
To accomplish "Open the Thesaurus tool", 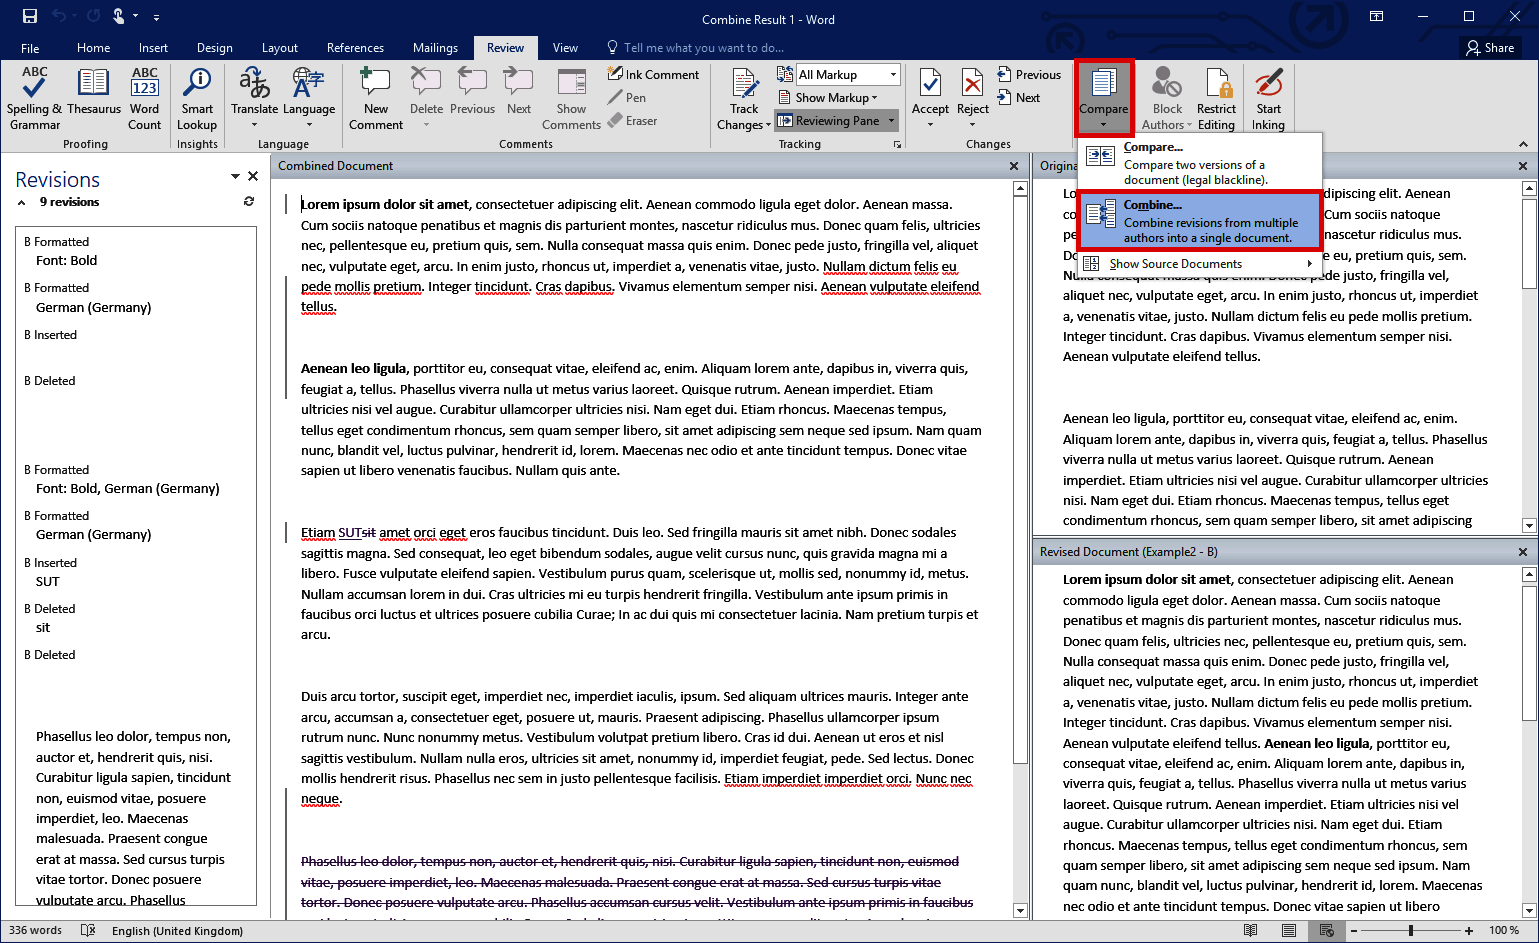I will (94, 92).
